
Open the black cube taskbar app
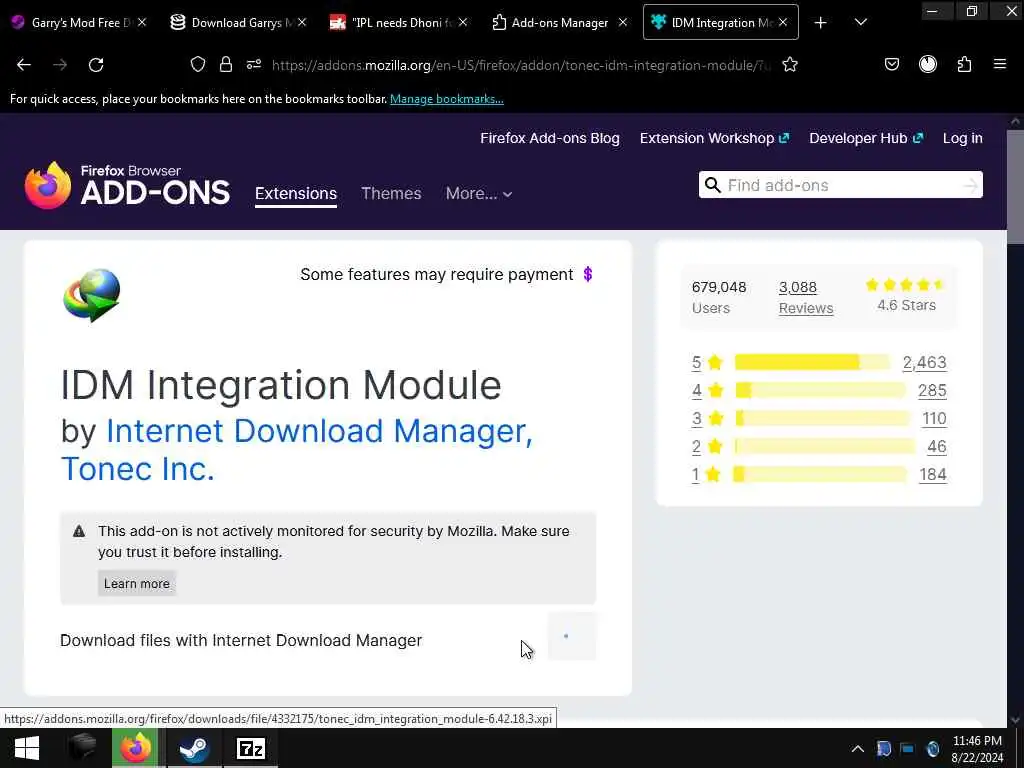pos(82,748)
